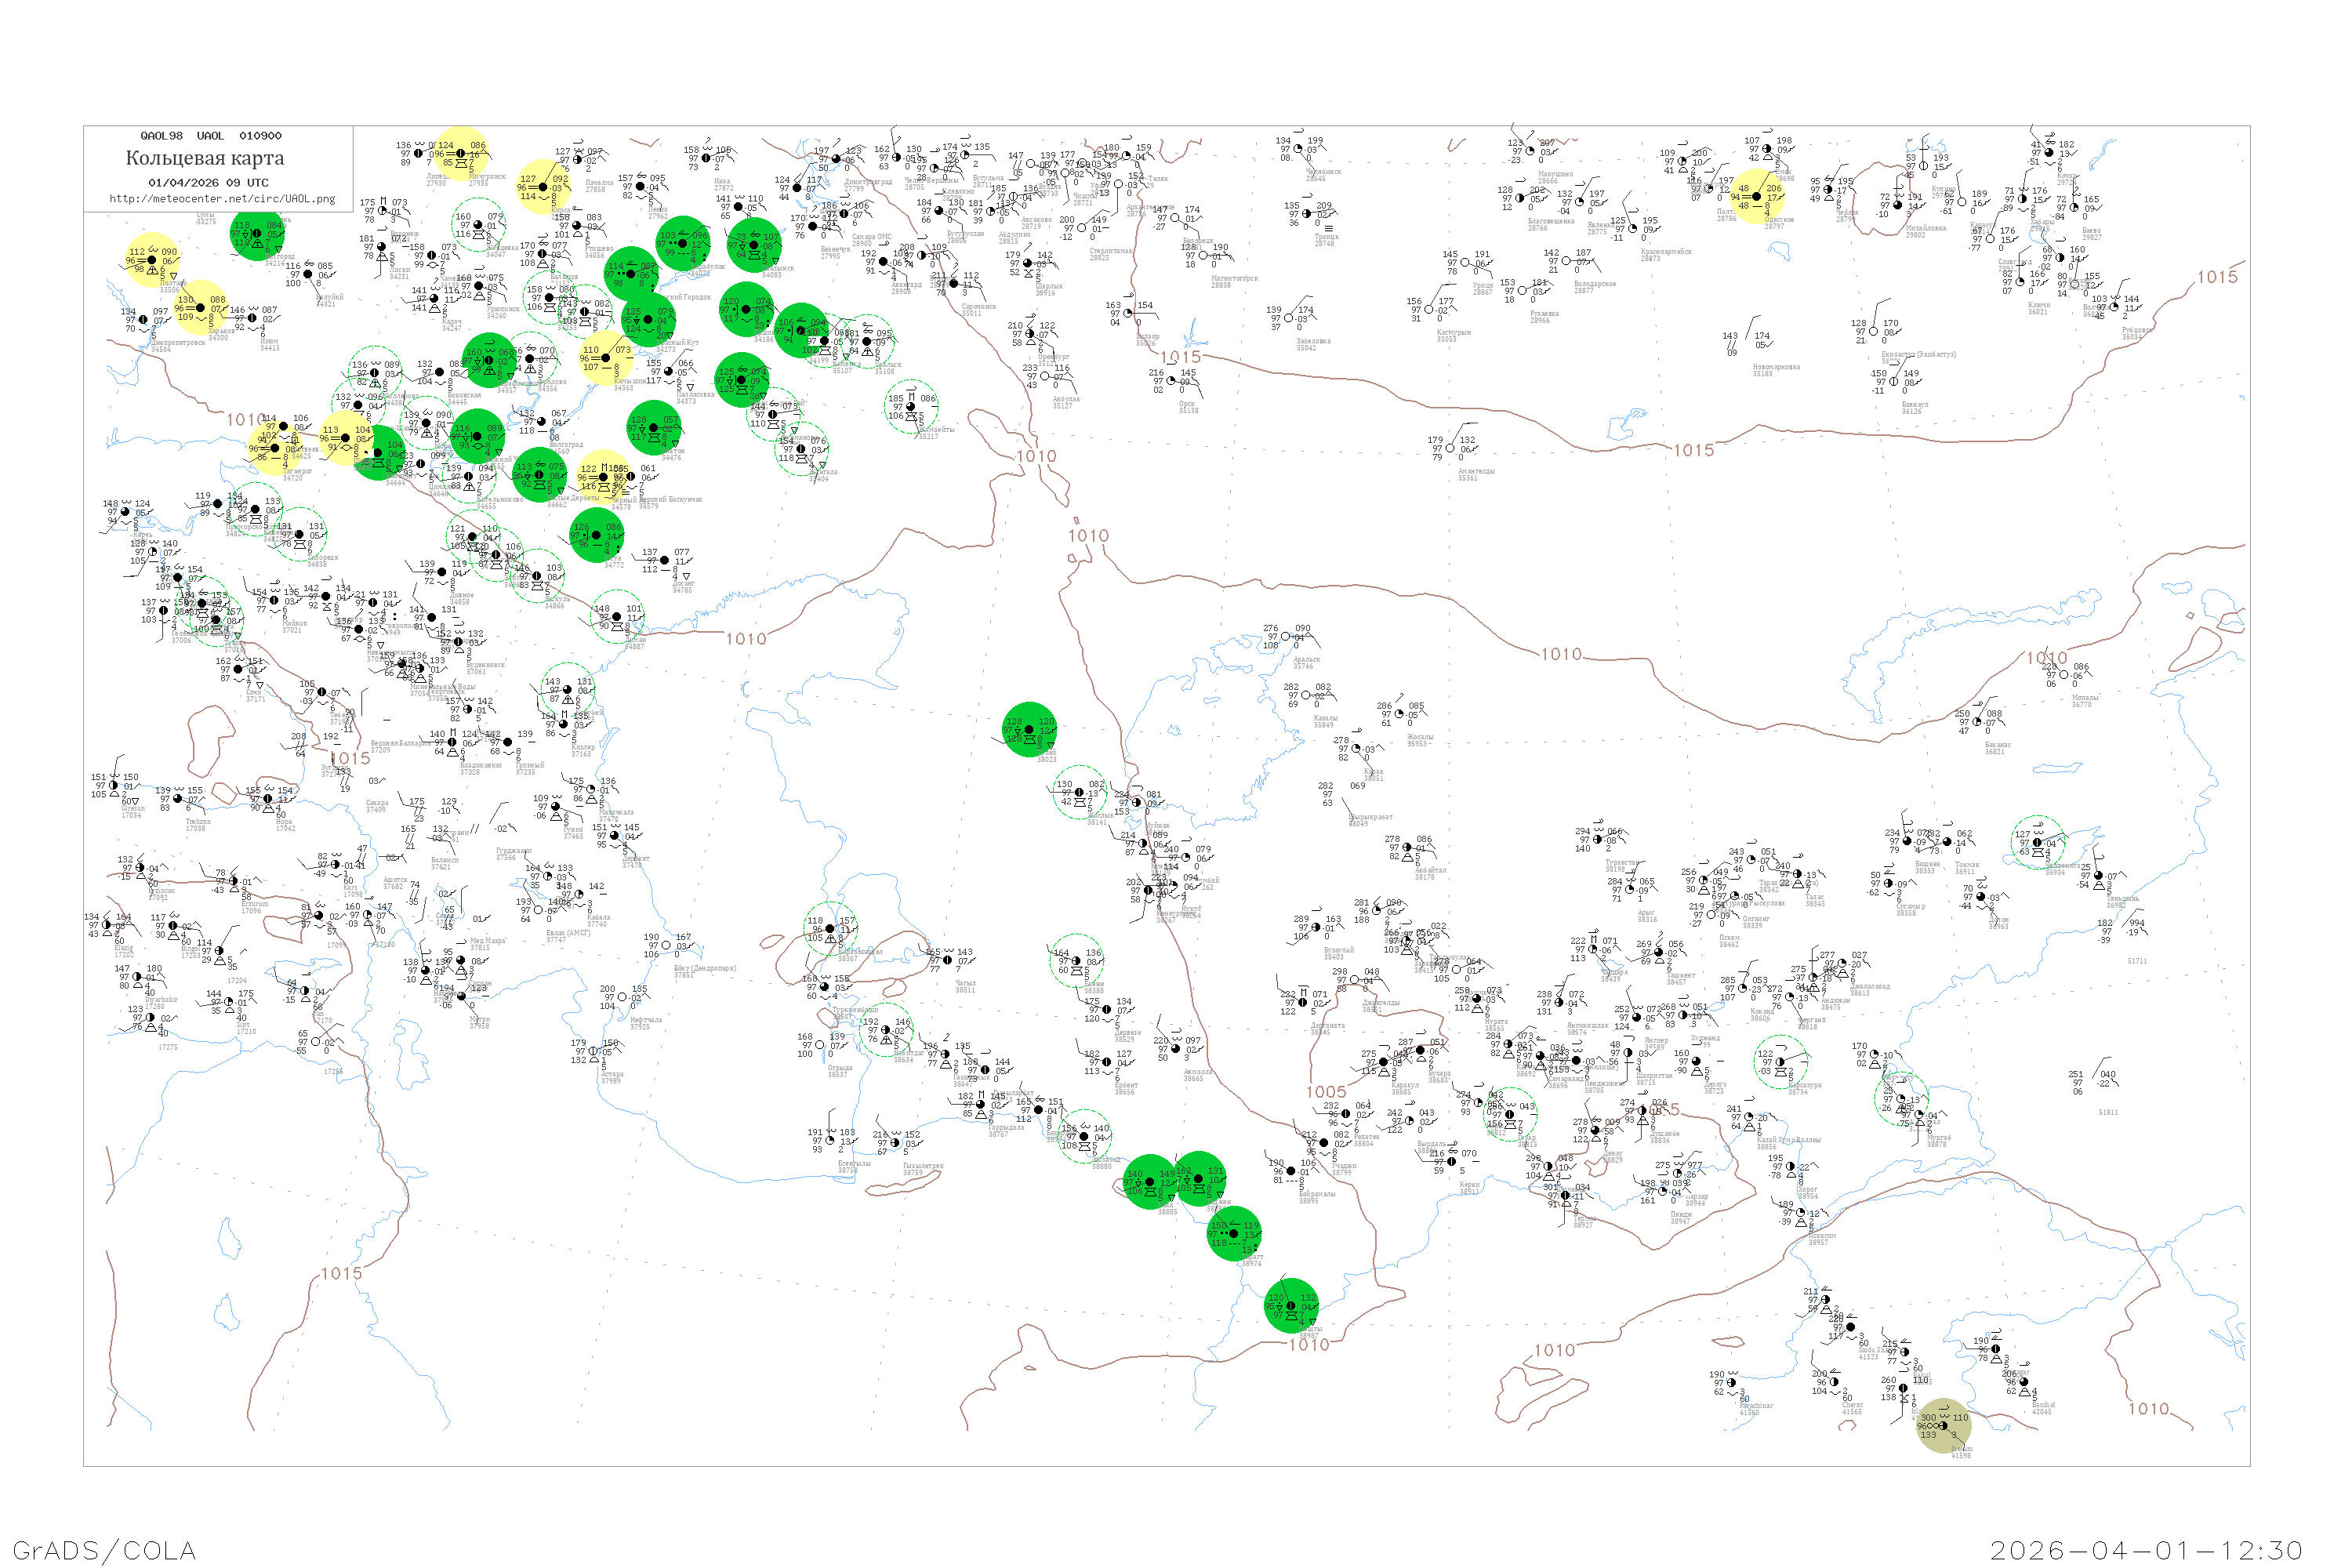Click the green station marker near Кушка 38987

tap(1291, 1306)
